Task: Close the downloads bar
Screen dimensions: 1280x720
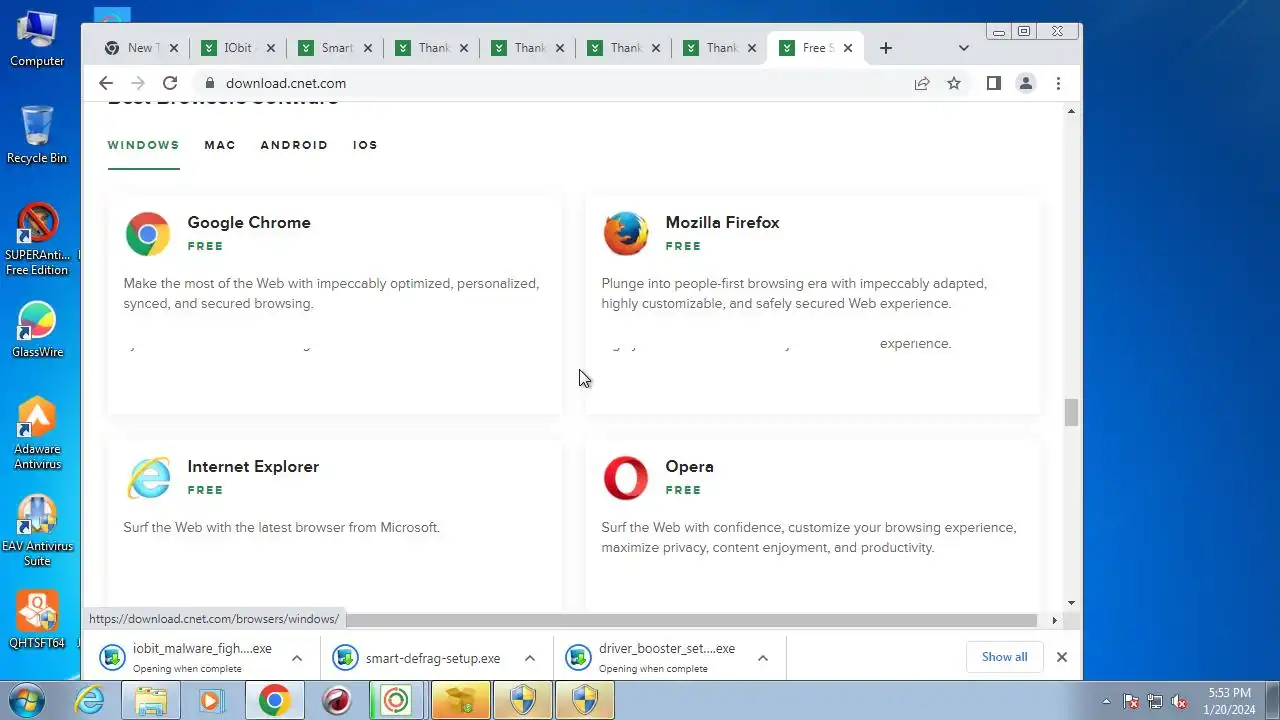Action: [x=1062, y=657]
